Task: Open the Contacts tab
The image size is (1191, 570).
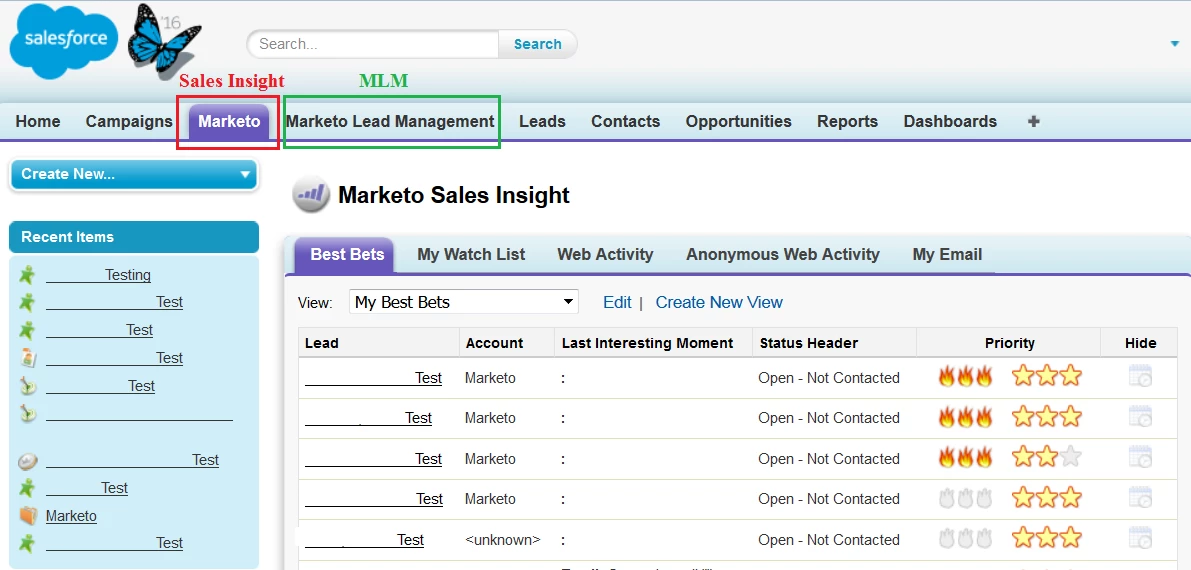Action: [626, 122]
